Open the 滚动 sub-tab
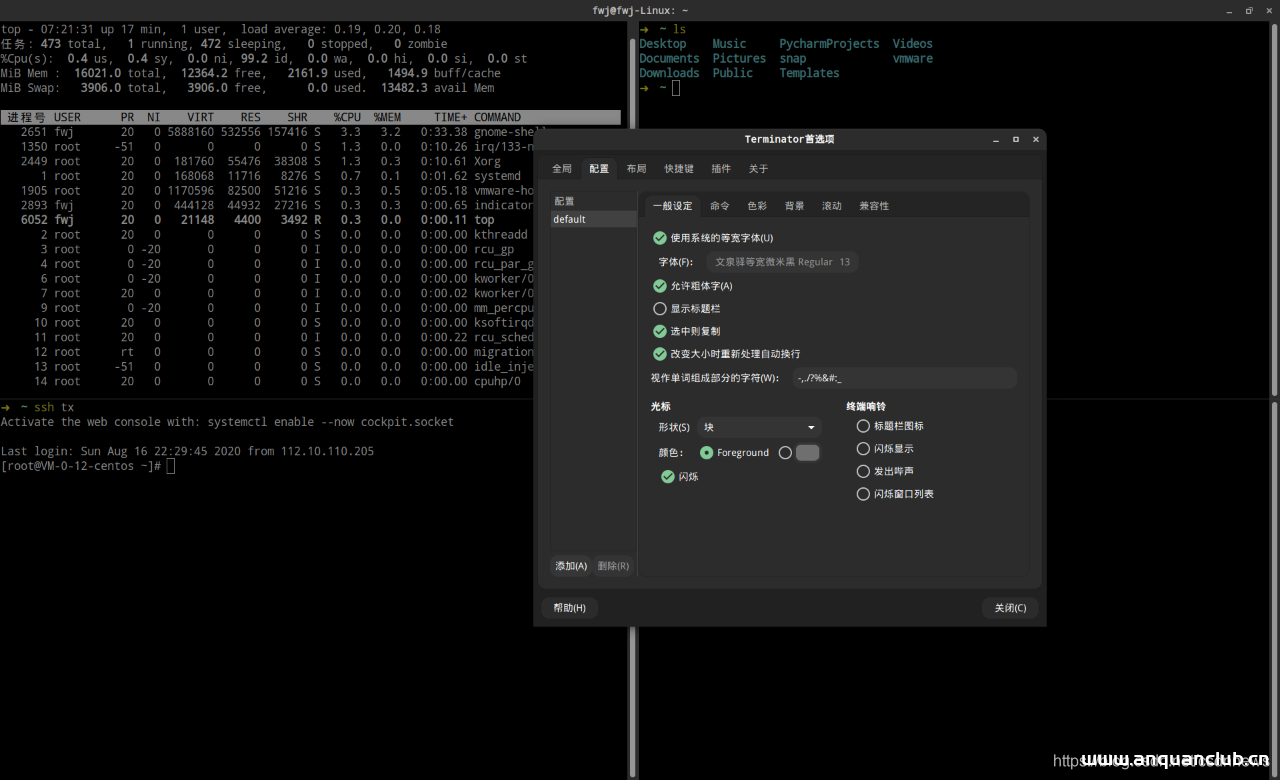The width and height of the screenshot is (1280, 780). (x=831, y=206)
